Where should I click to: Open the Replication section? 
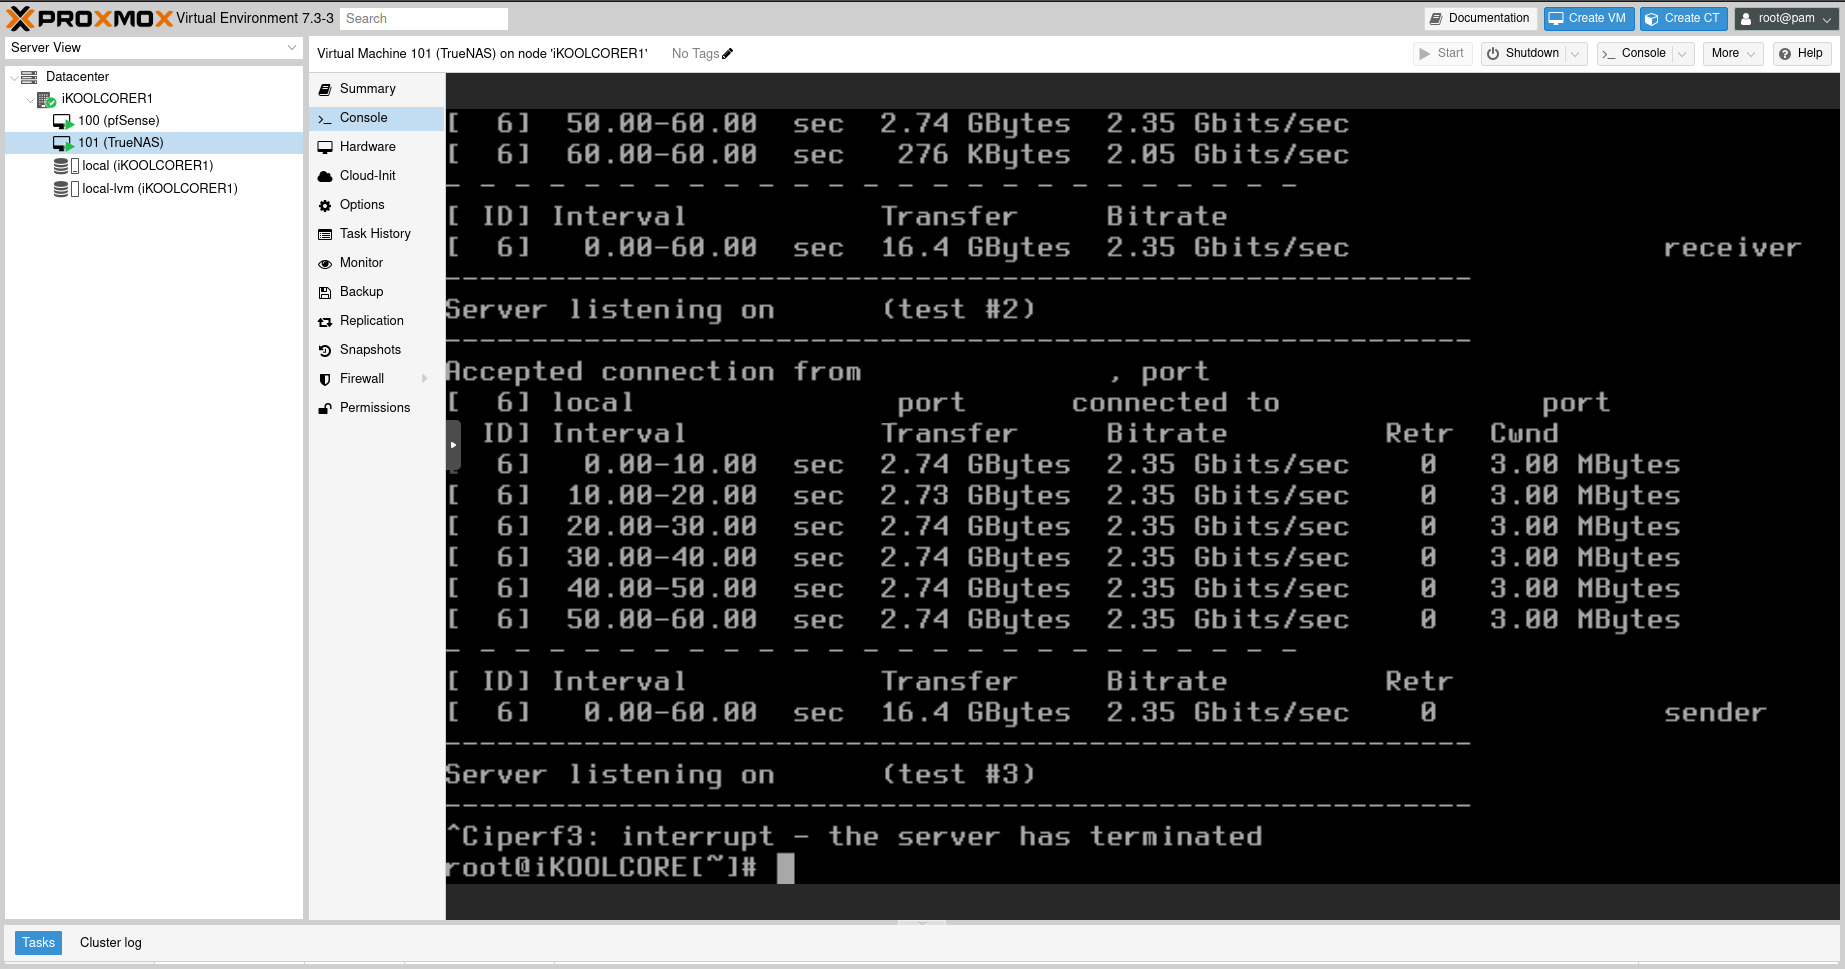click(x=376, y=321)
